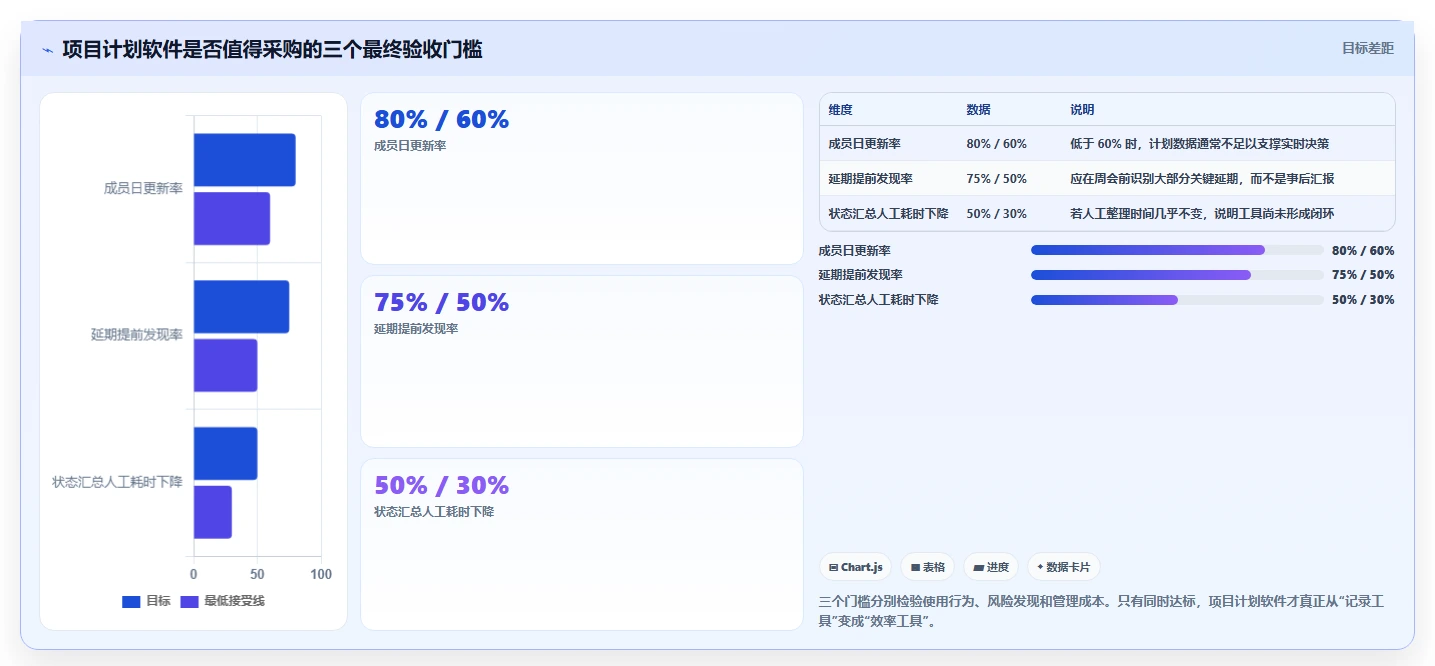Screen dimensions: 1435x666
Task: Click the 延期提前发现率 progress bar
Action: click(1177, 275)
